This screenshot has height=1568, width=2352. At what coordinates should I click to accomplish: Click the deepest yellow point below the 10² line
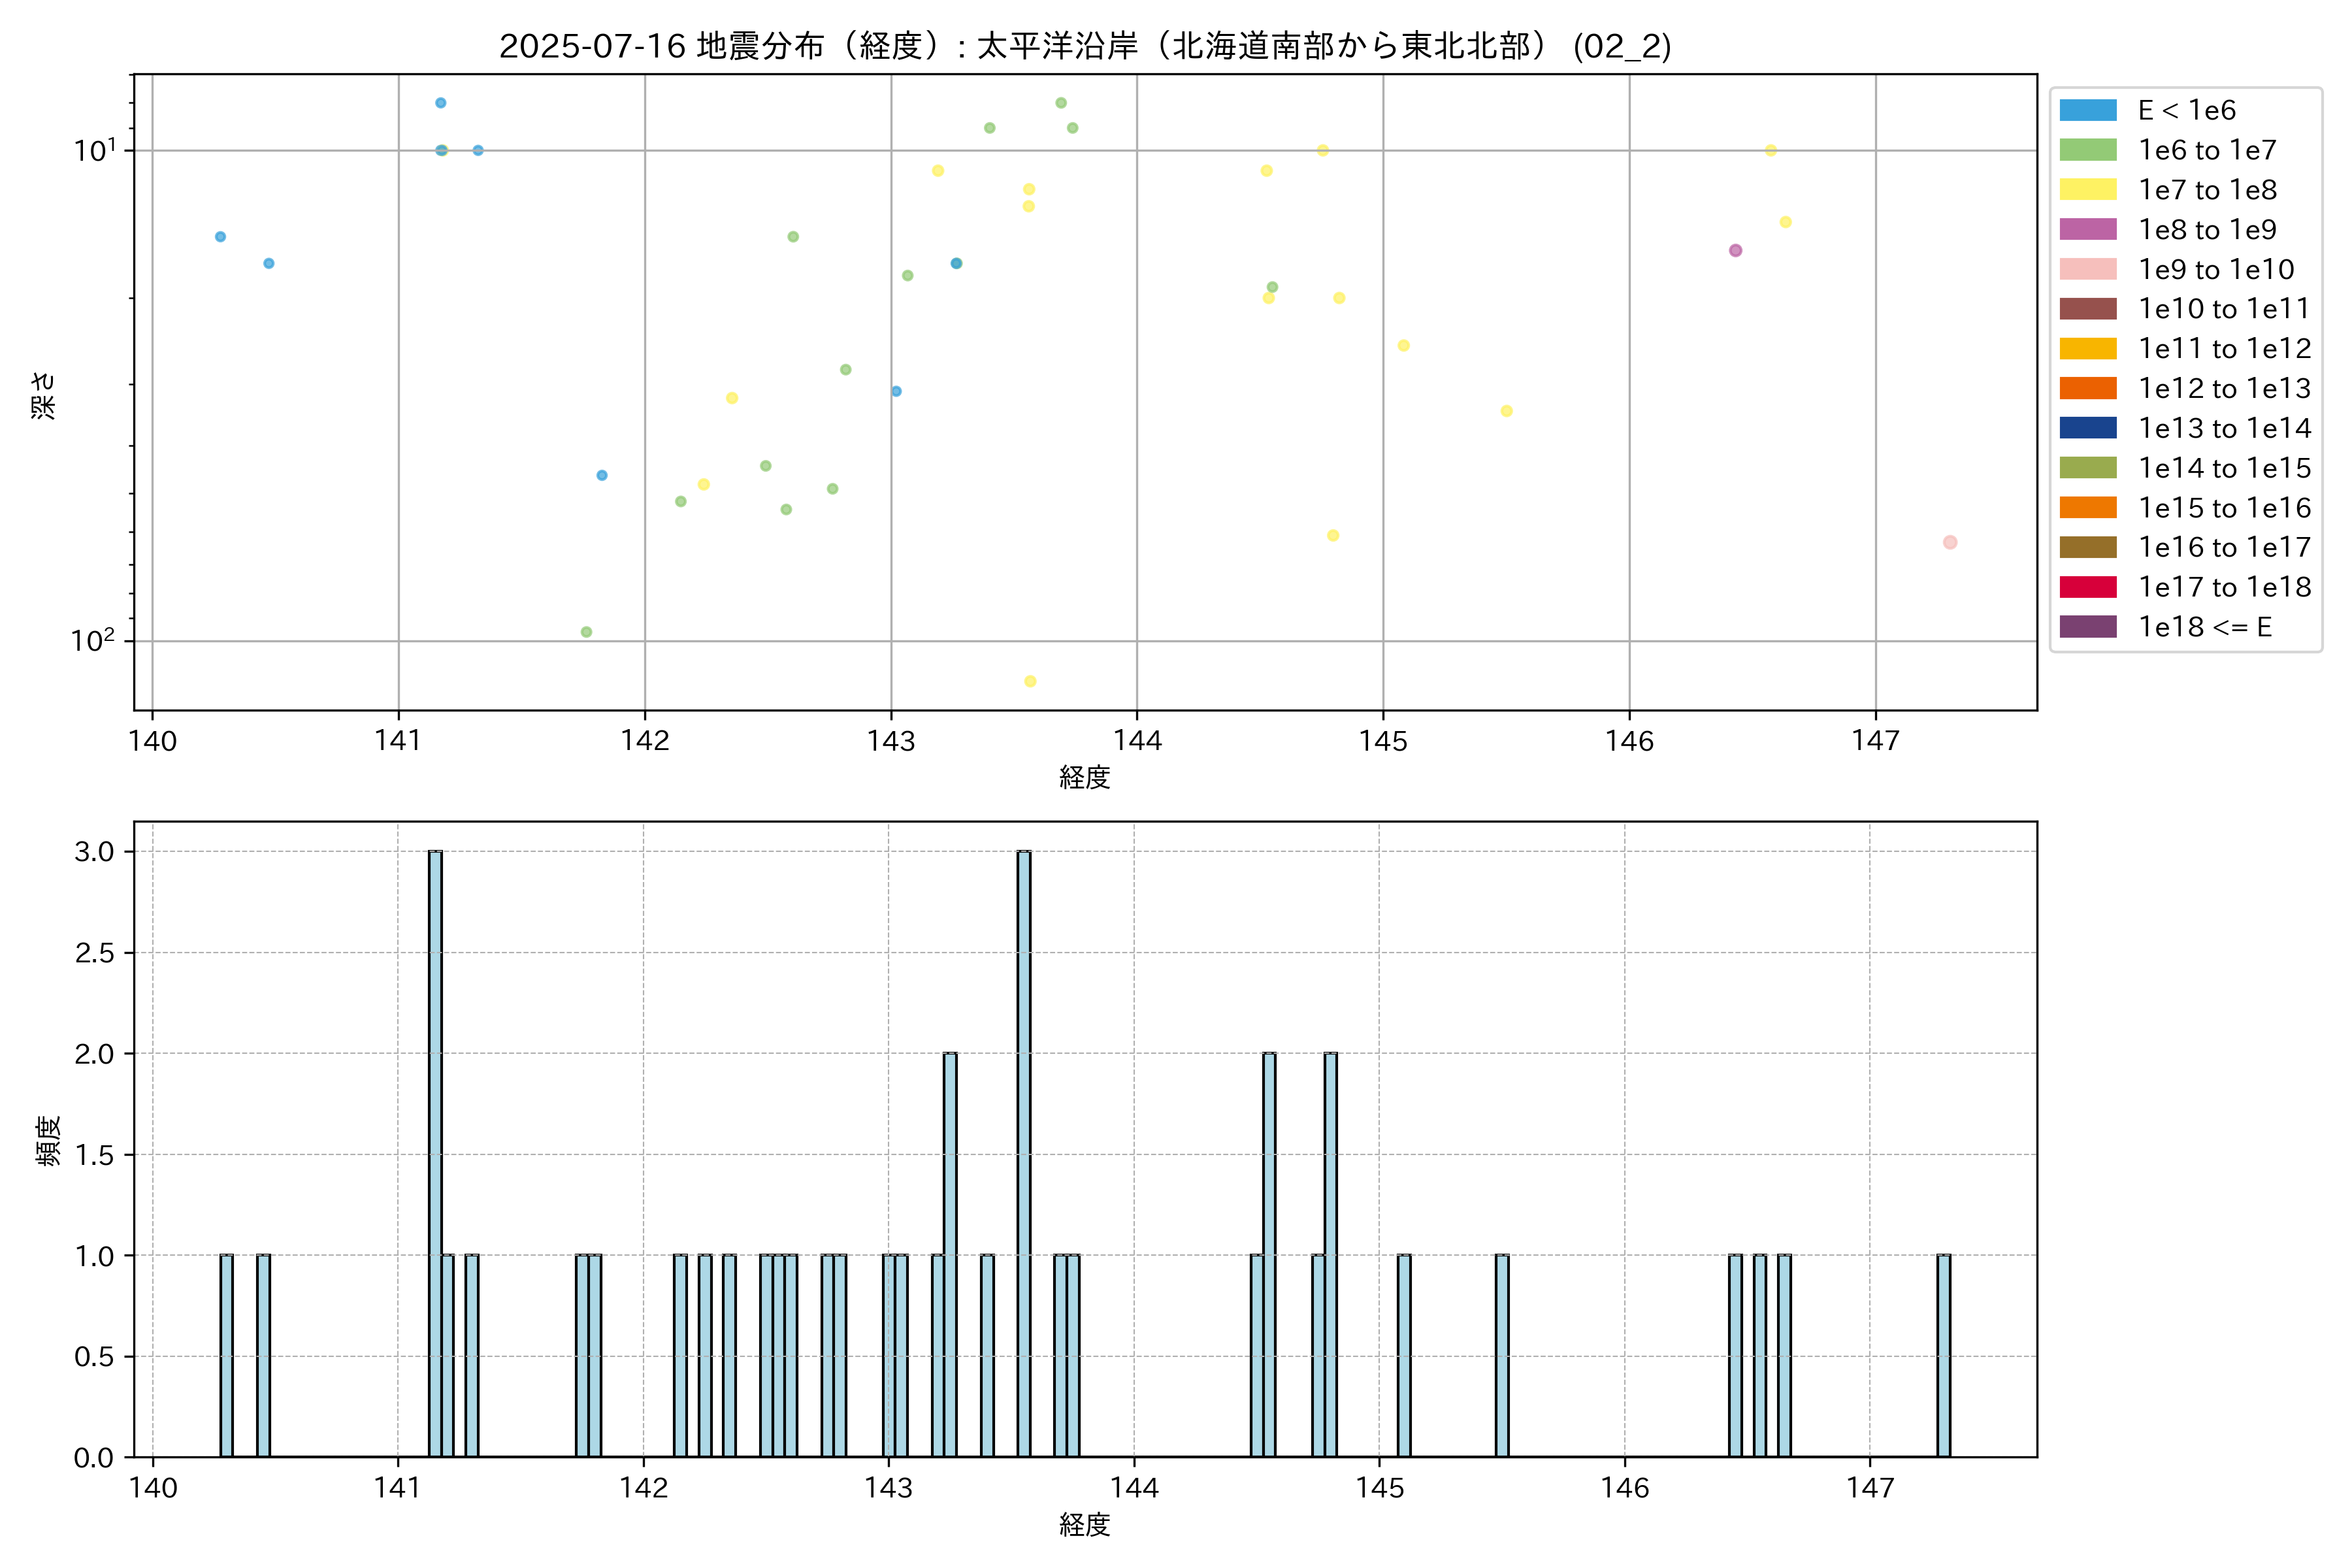coord(1030,681)
